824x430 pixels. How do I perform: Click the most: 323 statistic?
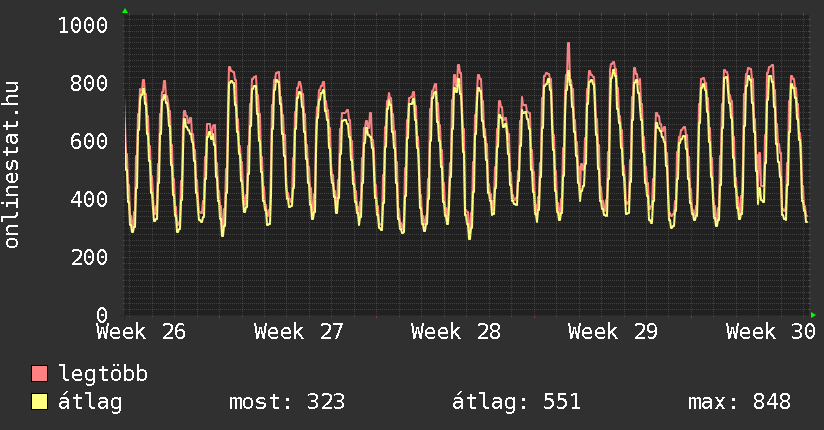(287, 402)
